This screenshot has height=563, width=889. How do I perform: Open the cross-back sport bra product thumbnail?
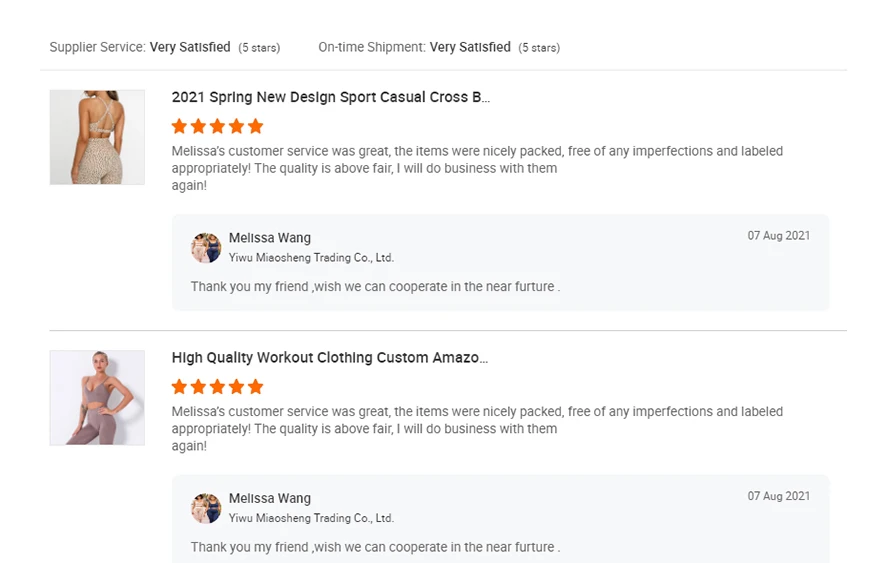click(x=97, y=137)
